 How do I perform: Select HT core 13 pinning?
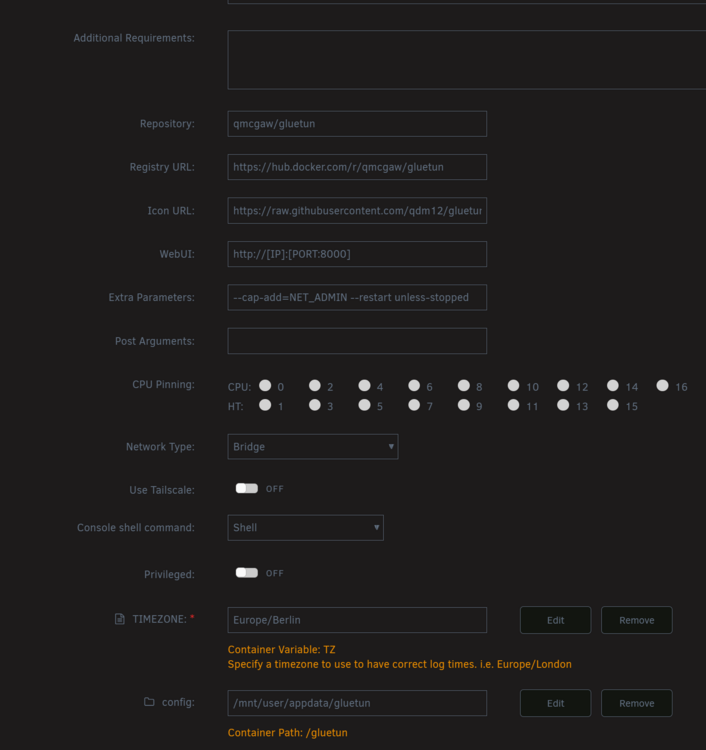tap(563, 405)
